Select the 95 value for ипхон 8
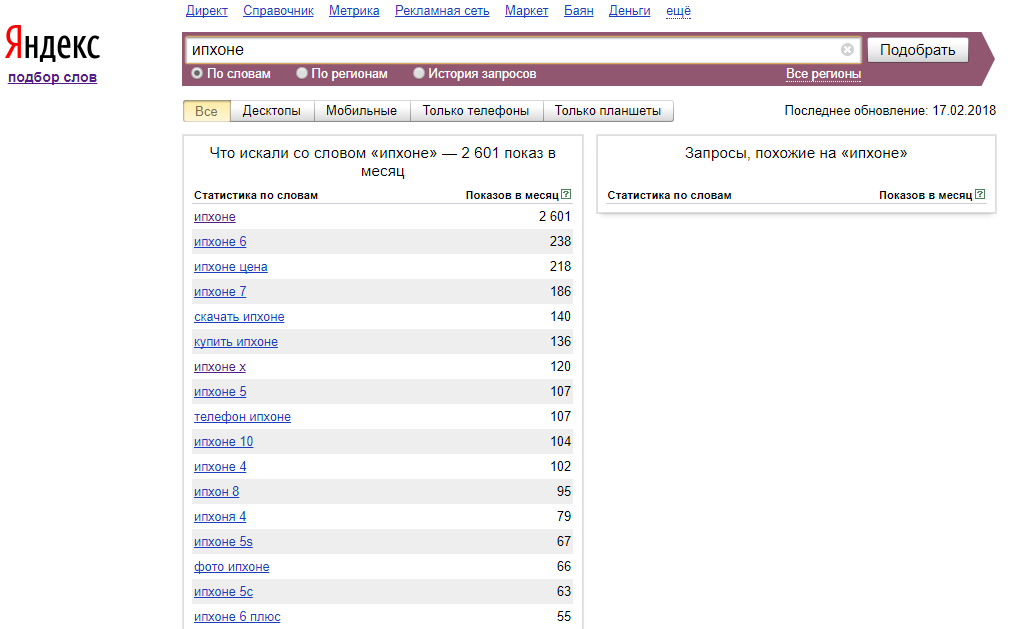 pyautogui.click(x=564, y=491)
